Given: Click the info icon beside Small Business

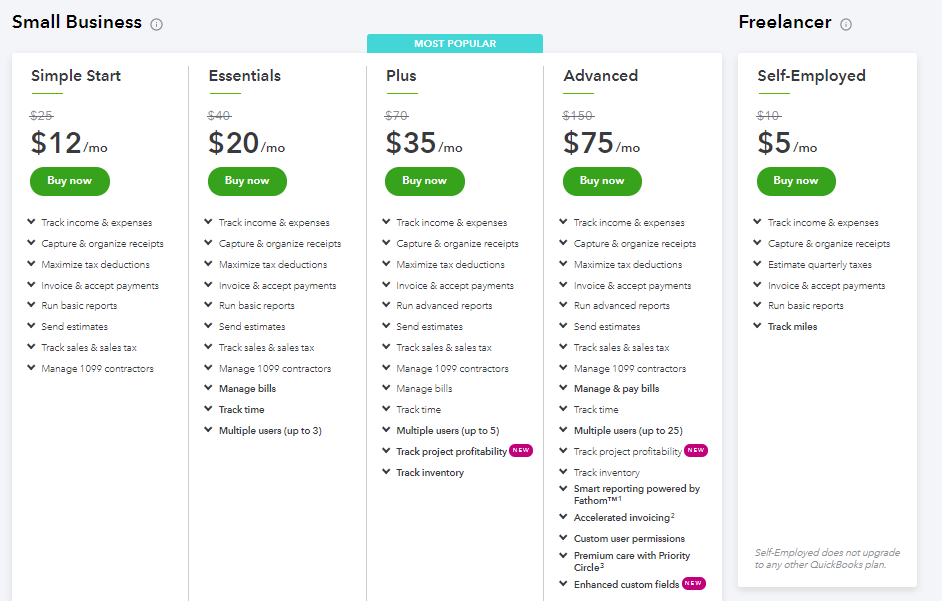Looking at the screenshot, I should [157, 24].
